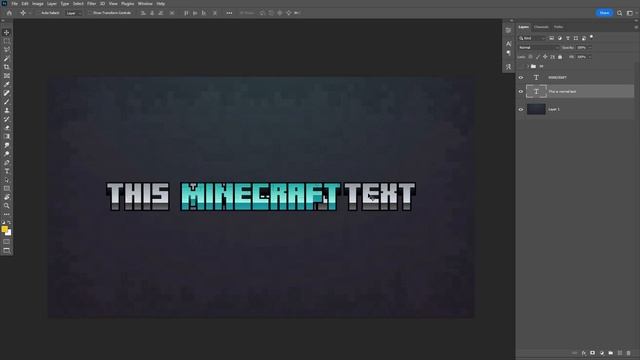Screen dimensions: 640x360
Task: Open the Help menu
Action: pyautogui.click(x=161, y=4)
